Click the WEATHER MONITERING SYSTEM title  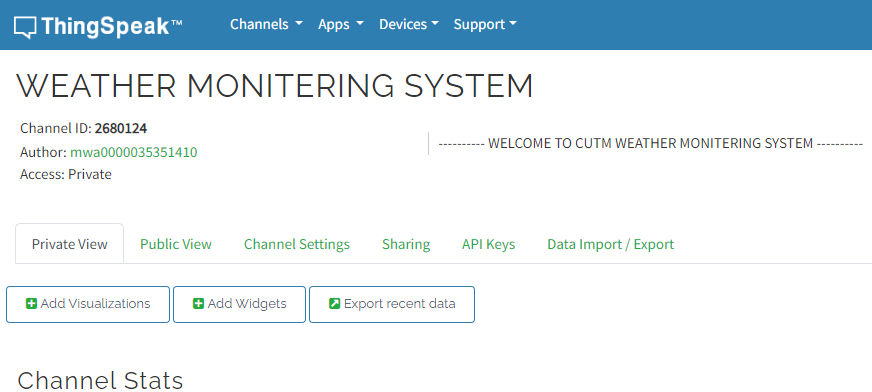point(275,86)
